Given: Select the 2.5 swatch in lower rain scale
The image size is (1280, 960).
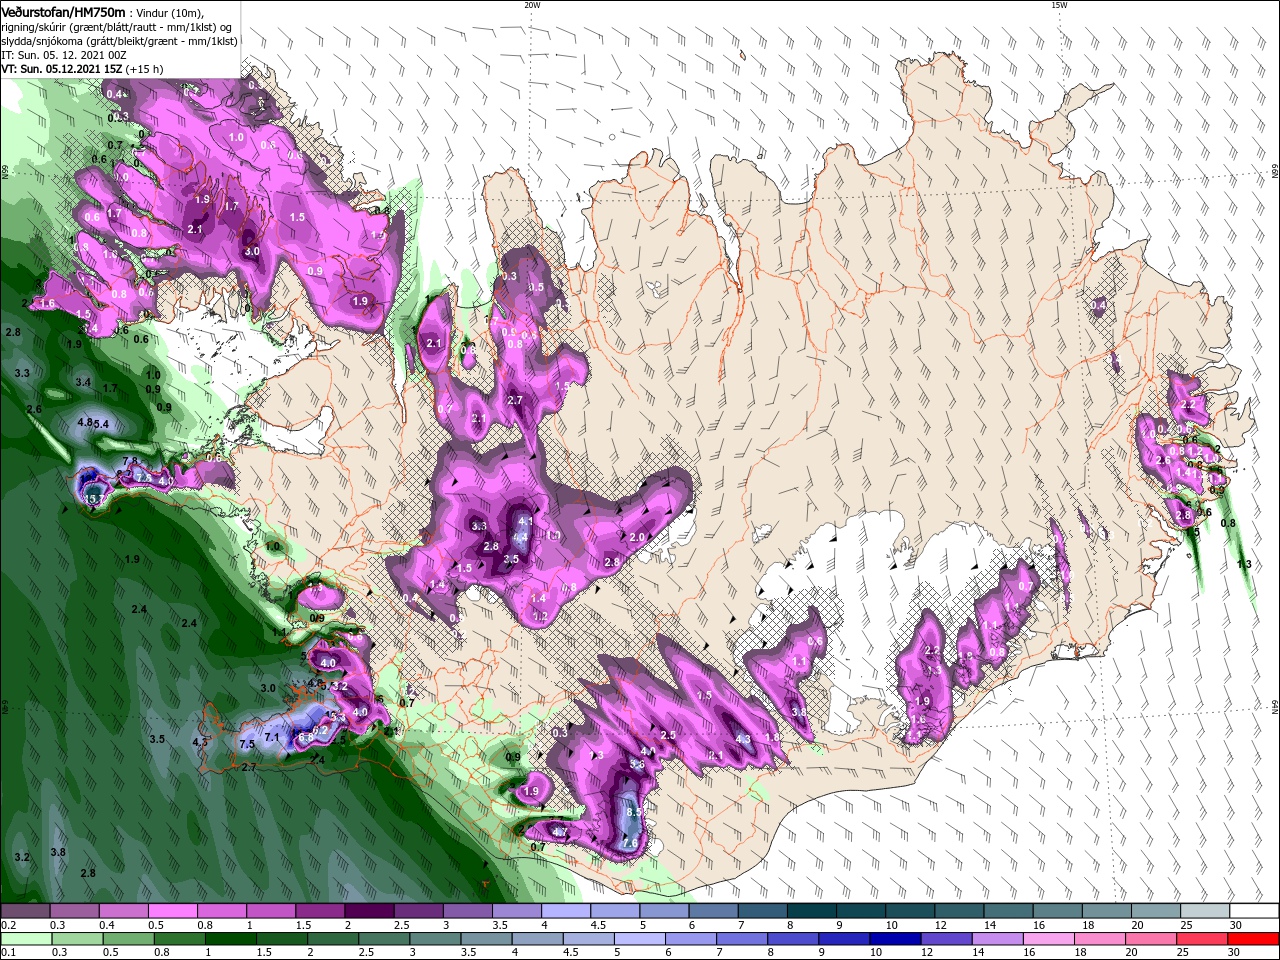Looking at the screenshot, I should pyautogui.click(x=384, y=939).
